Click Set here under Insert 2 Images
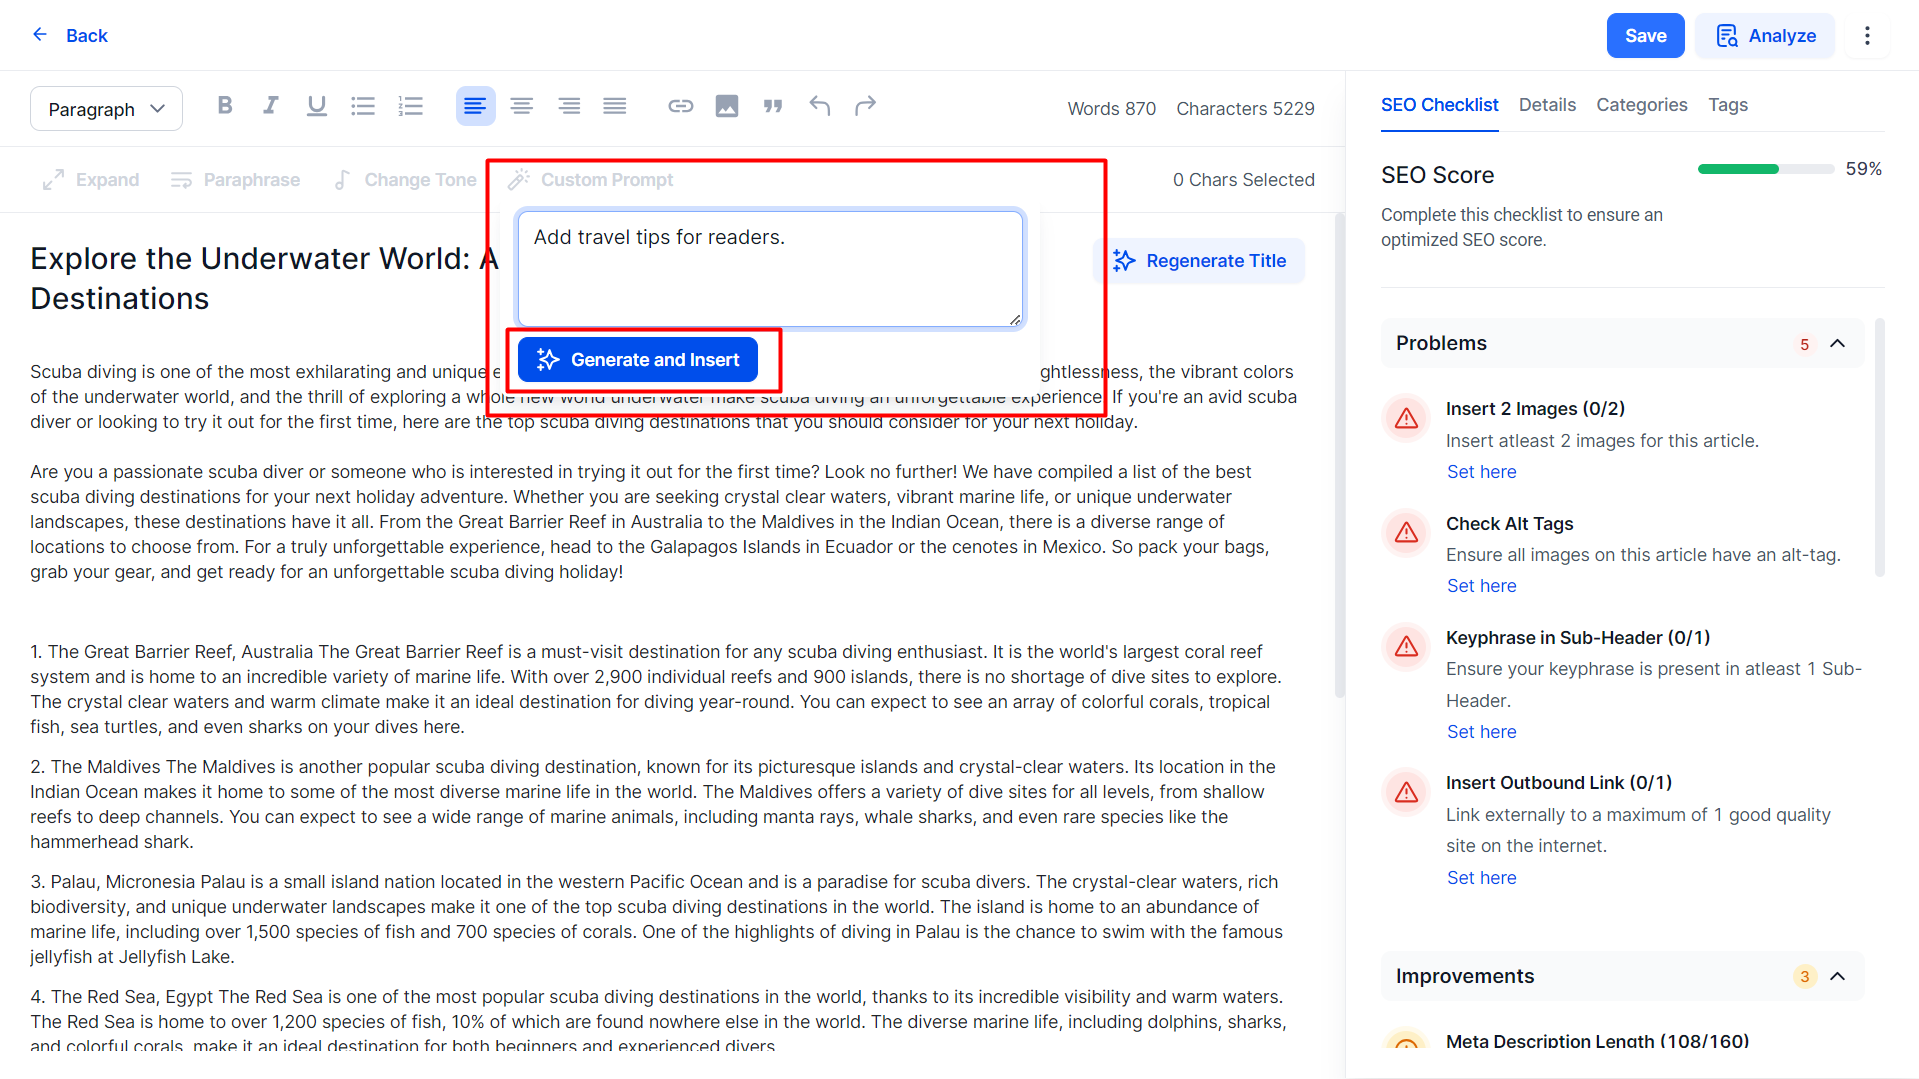1919x1079 pixels. click(1481, 472)
